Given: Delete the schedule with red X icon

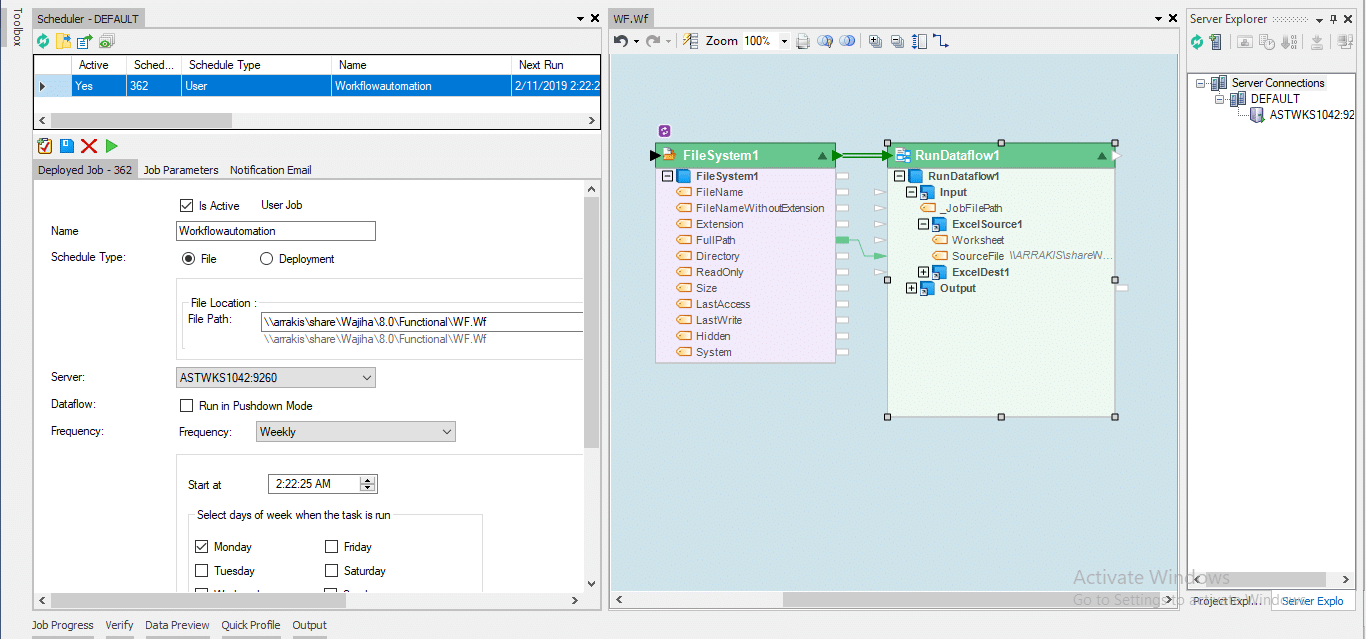Looking at the screenshot, I should click(x=89, y=146).
